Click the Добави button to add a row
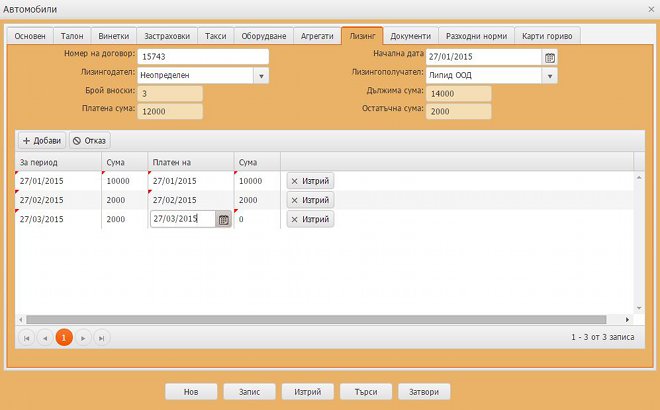 coord(41,141)
